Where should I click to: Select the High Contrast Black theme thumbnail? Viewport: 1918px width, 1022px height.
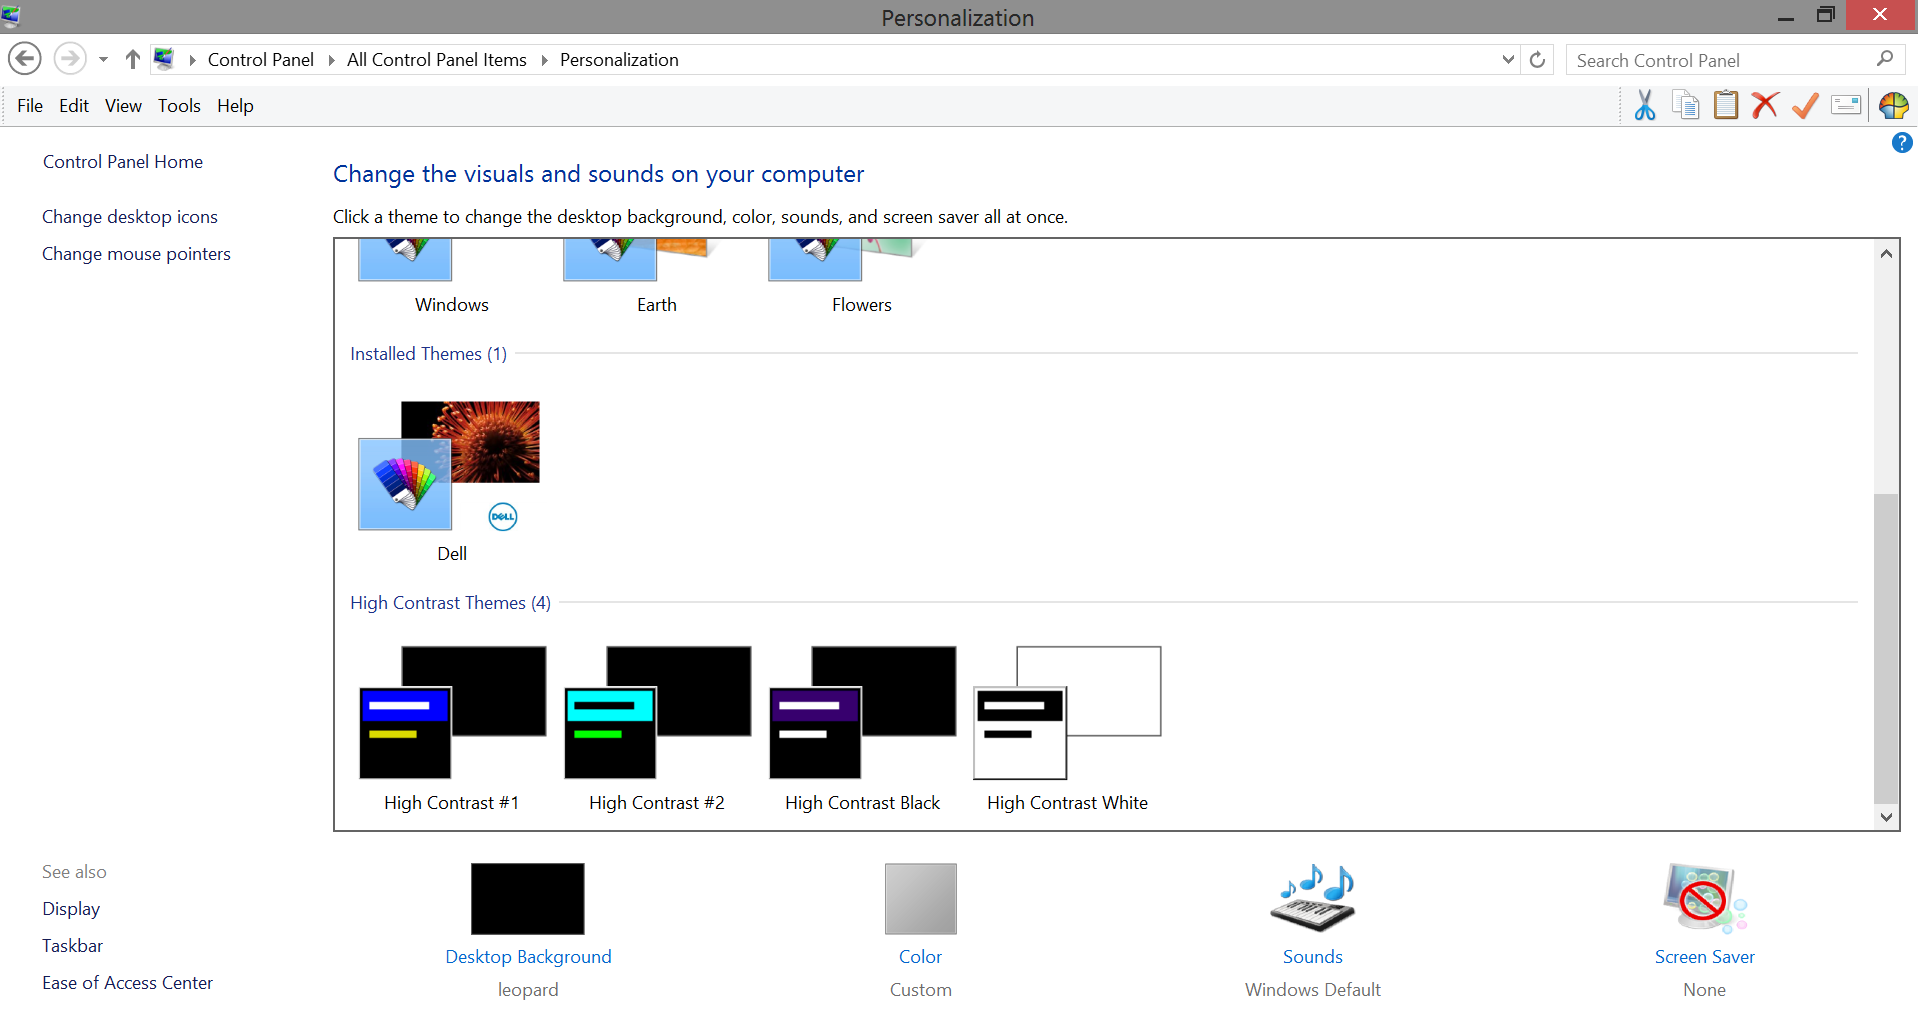pos(862,715)
